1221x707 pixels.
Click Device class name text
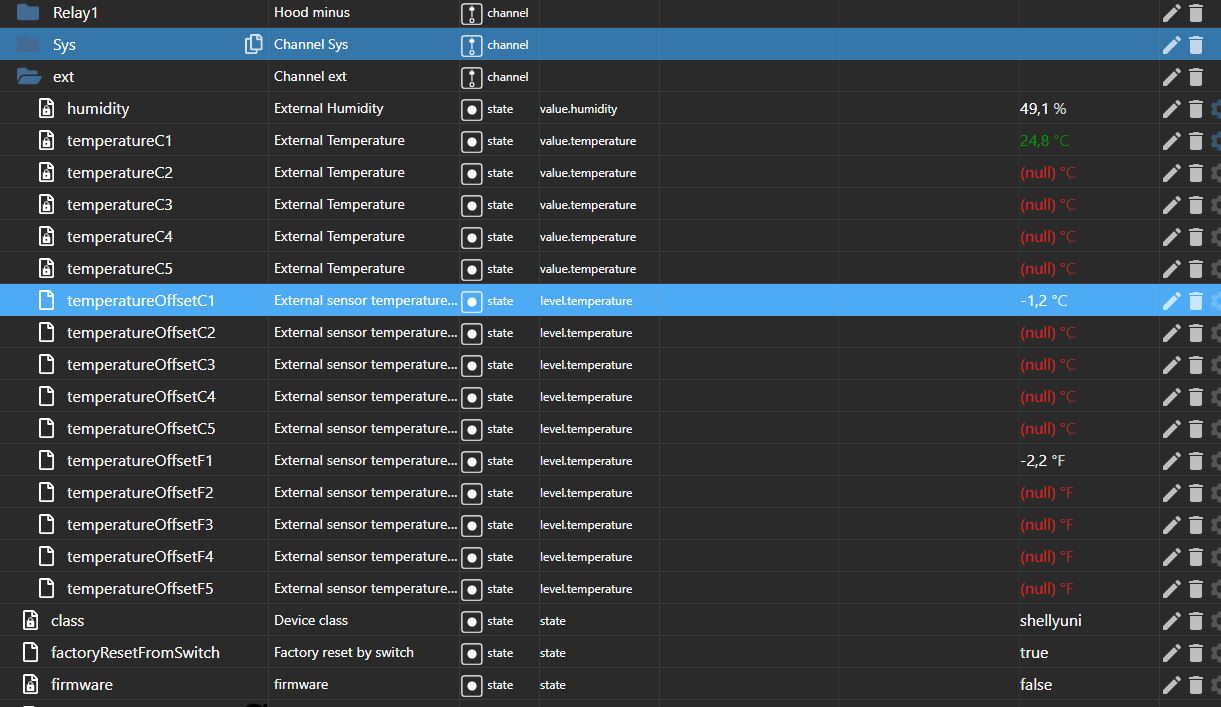coord(311,620)
